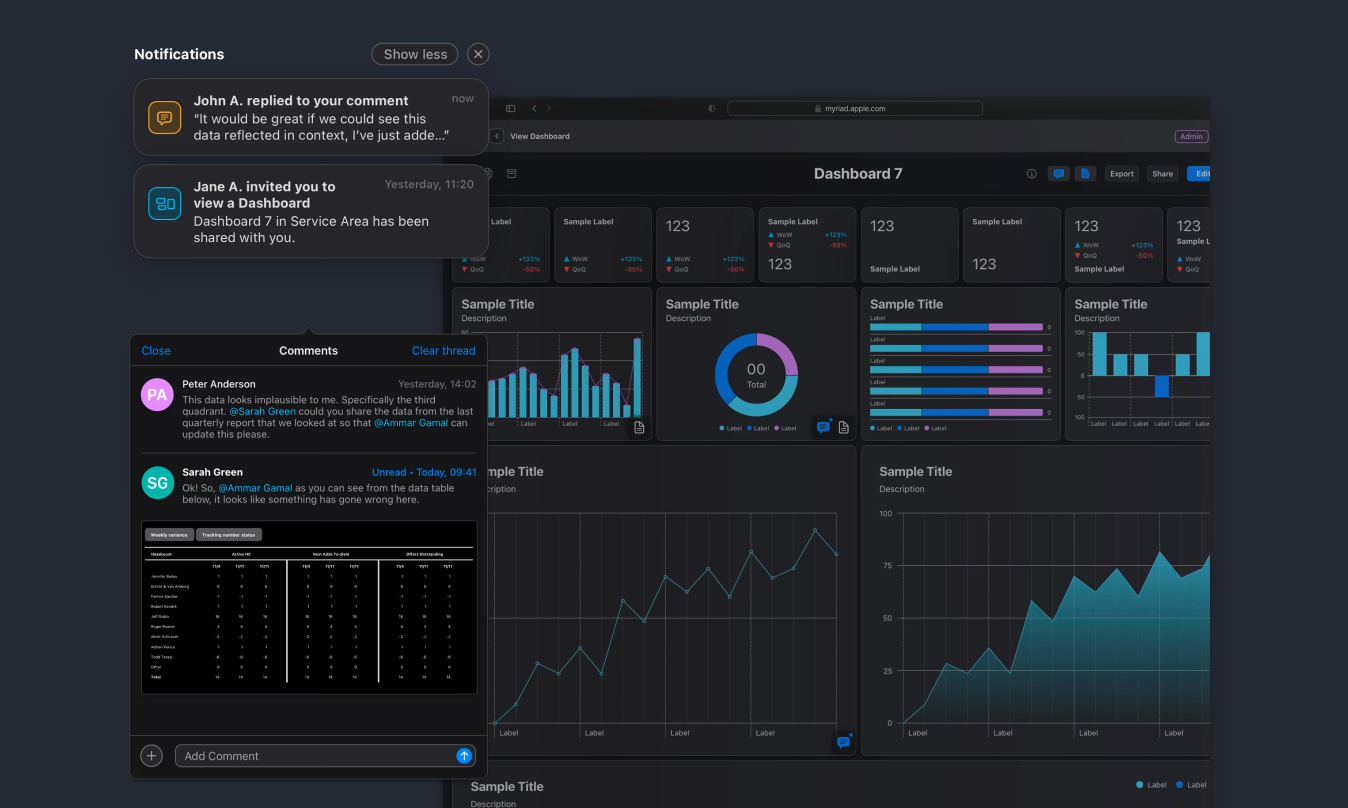Click the Export button
The height and width of the screenshot is (808, 1348).
tap(1122, 174)
